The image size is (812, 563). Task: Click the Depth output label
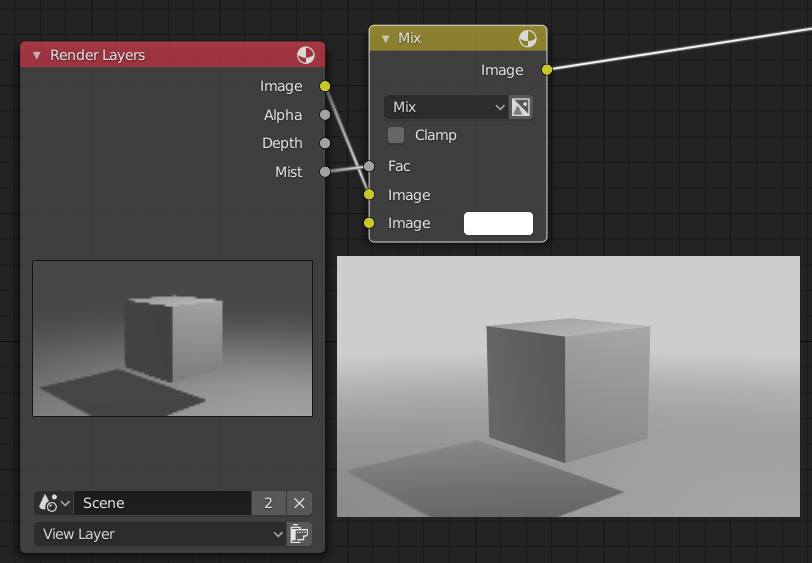pos(282,143)
